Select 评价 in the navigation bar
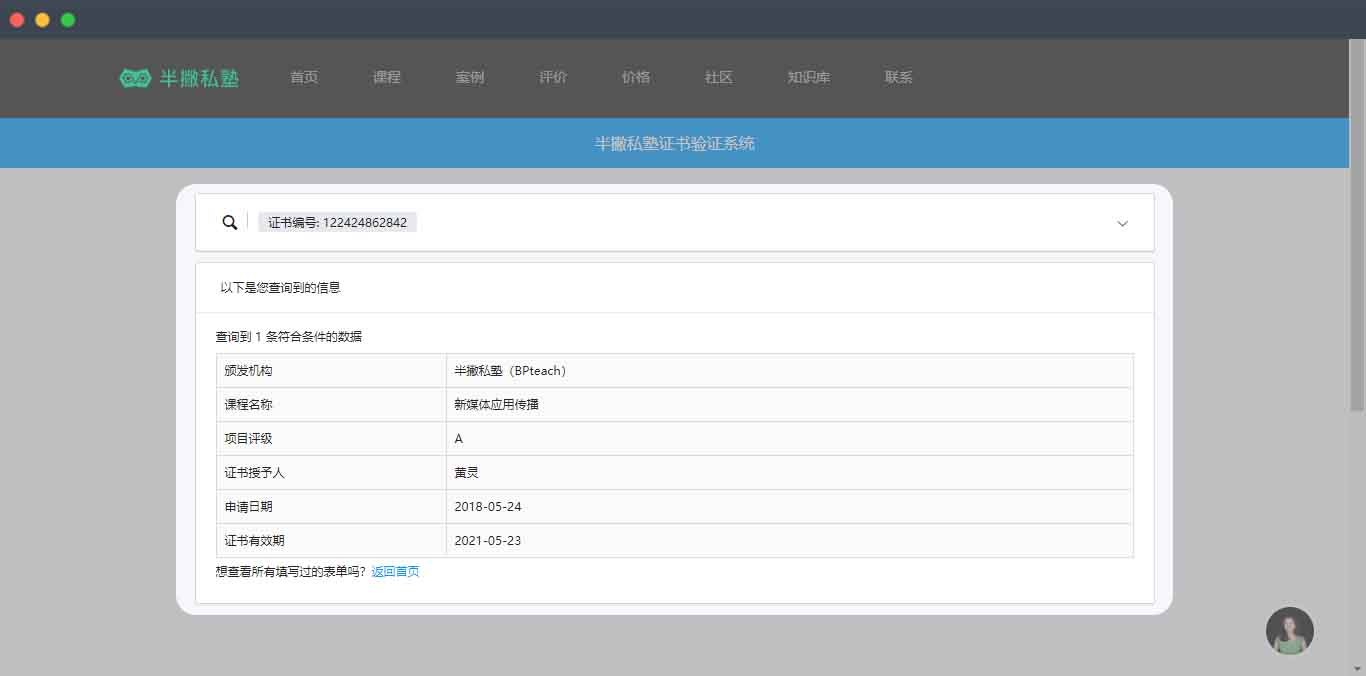The width and height of the screenshot is (1366, 676). pyautogui.click(x=553, y=77)
